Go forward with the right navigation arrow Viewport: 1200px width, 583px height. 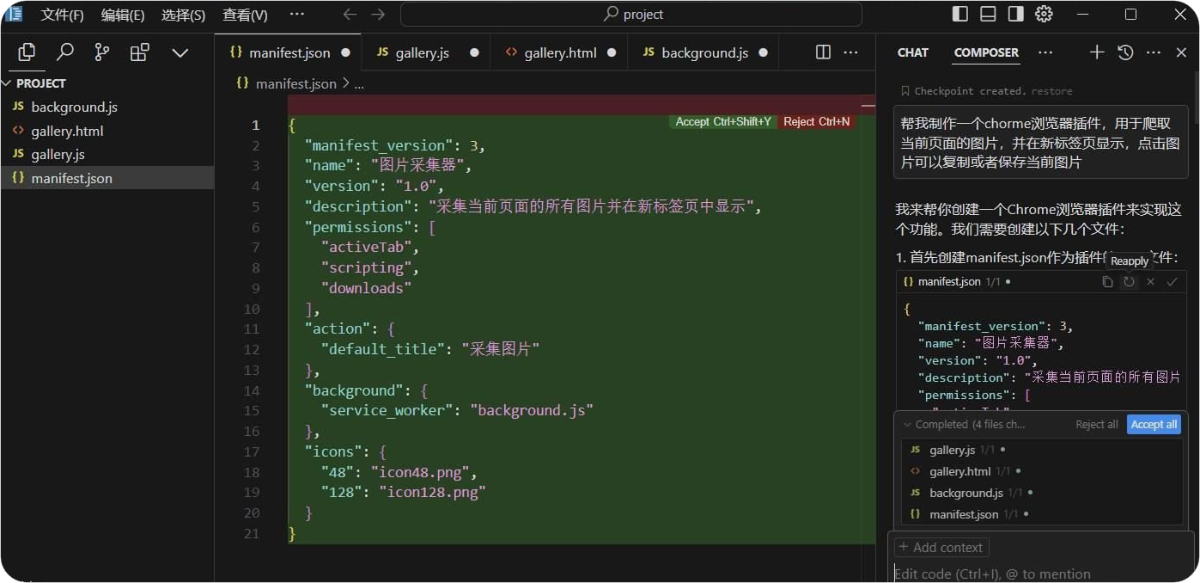(x=378, y=14)
